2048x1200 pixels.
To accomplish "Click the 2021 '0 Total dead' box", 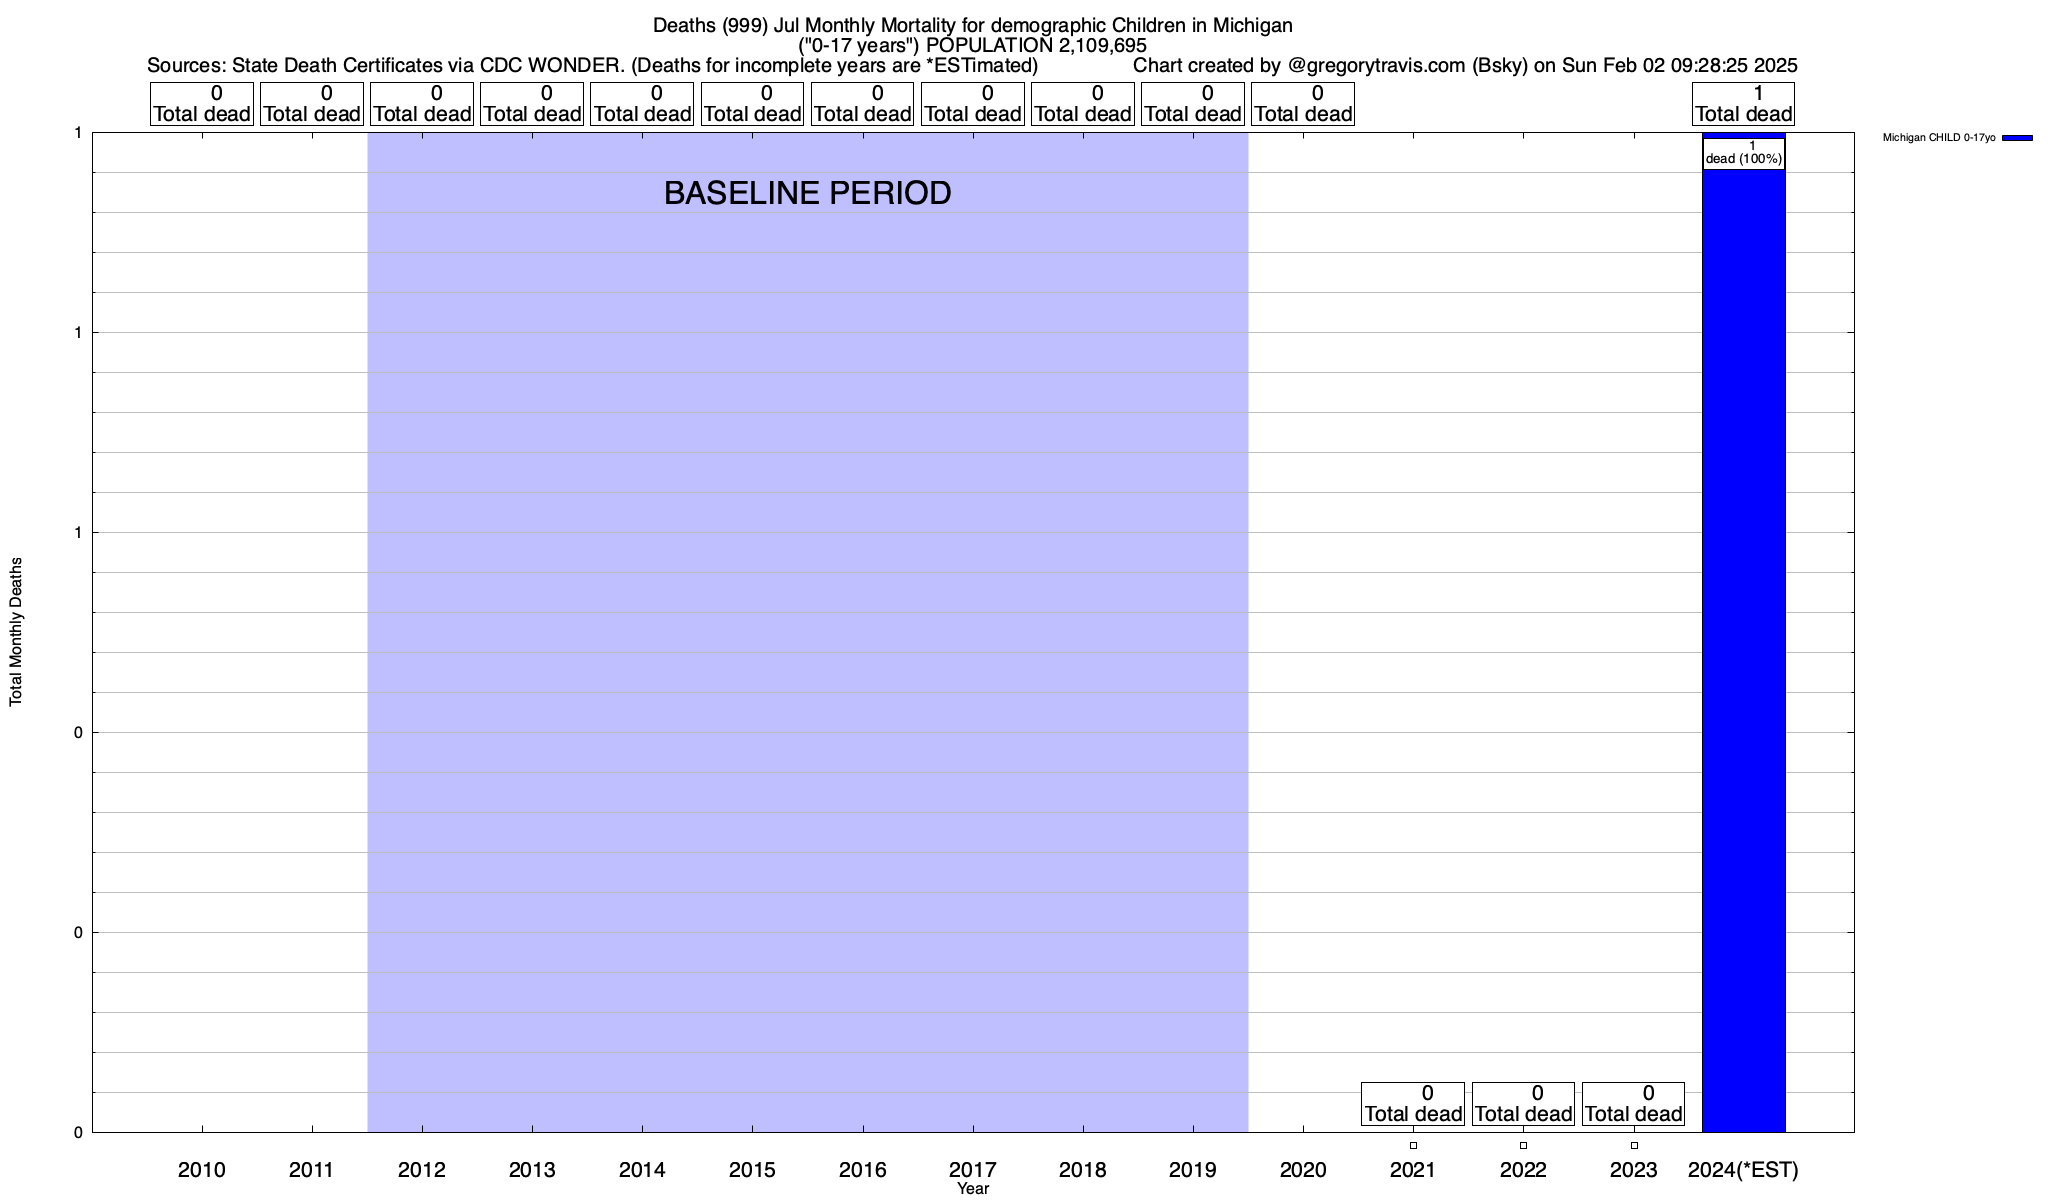I will tap(1413, 1104).
